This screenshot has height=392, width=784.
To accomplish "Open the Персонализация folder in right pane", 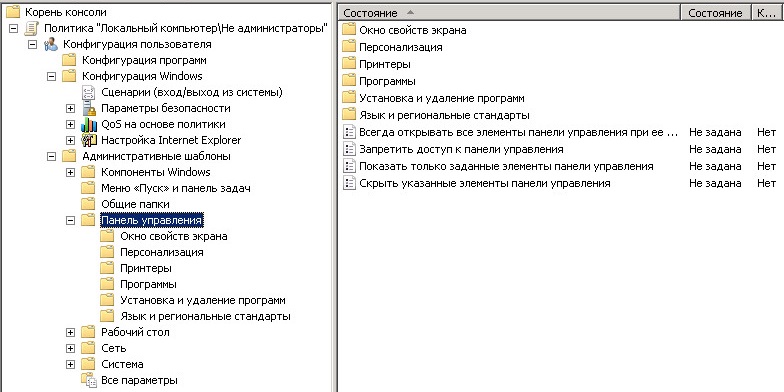I will point(400,47).
